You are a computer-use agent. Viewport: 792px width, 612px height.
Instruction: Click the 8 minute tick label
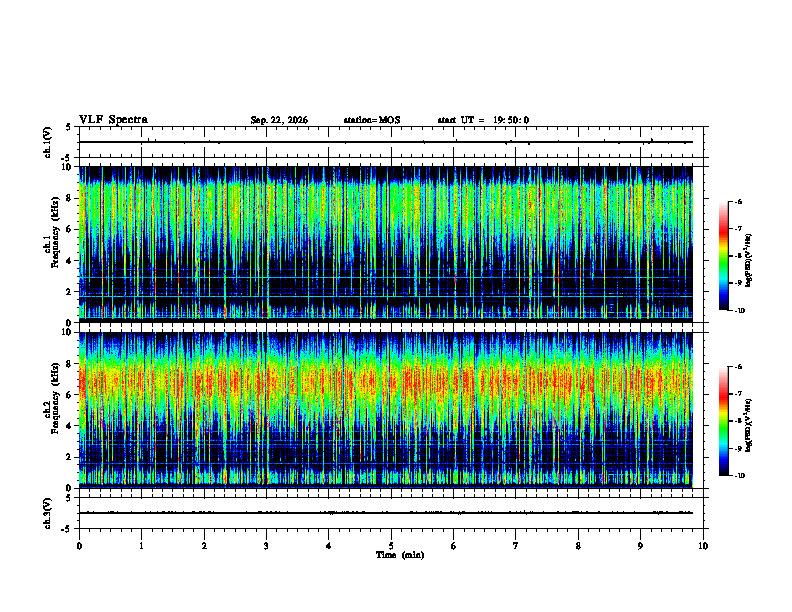[578, 546]
